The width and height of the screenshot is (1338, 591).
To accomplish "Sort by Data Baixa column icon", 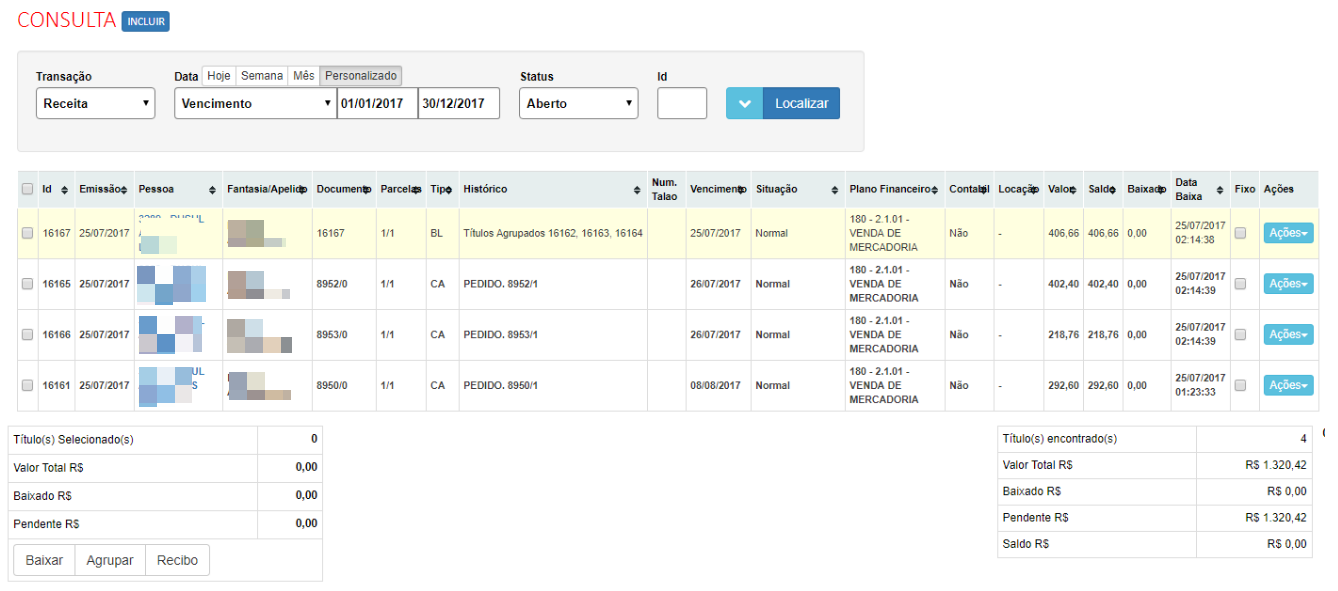I will (x=1219, y=190).
